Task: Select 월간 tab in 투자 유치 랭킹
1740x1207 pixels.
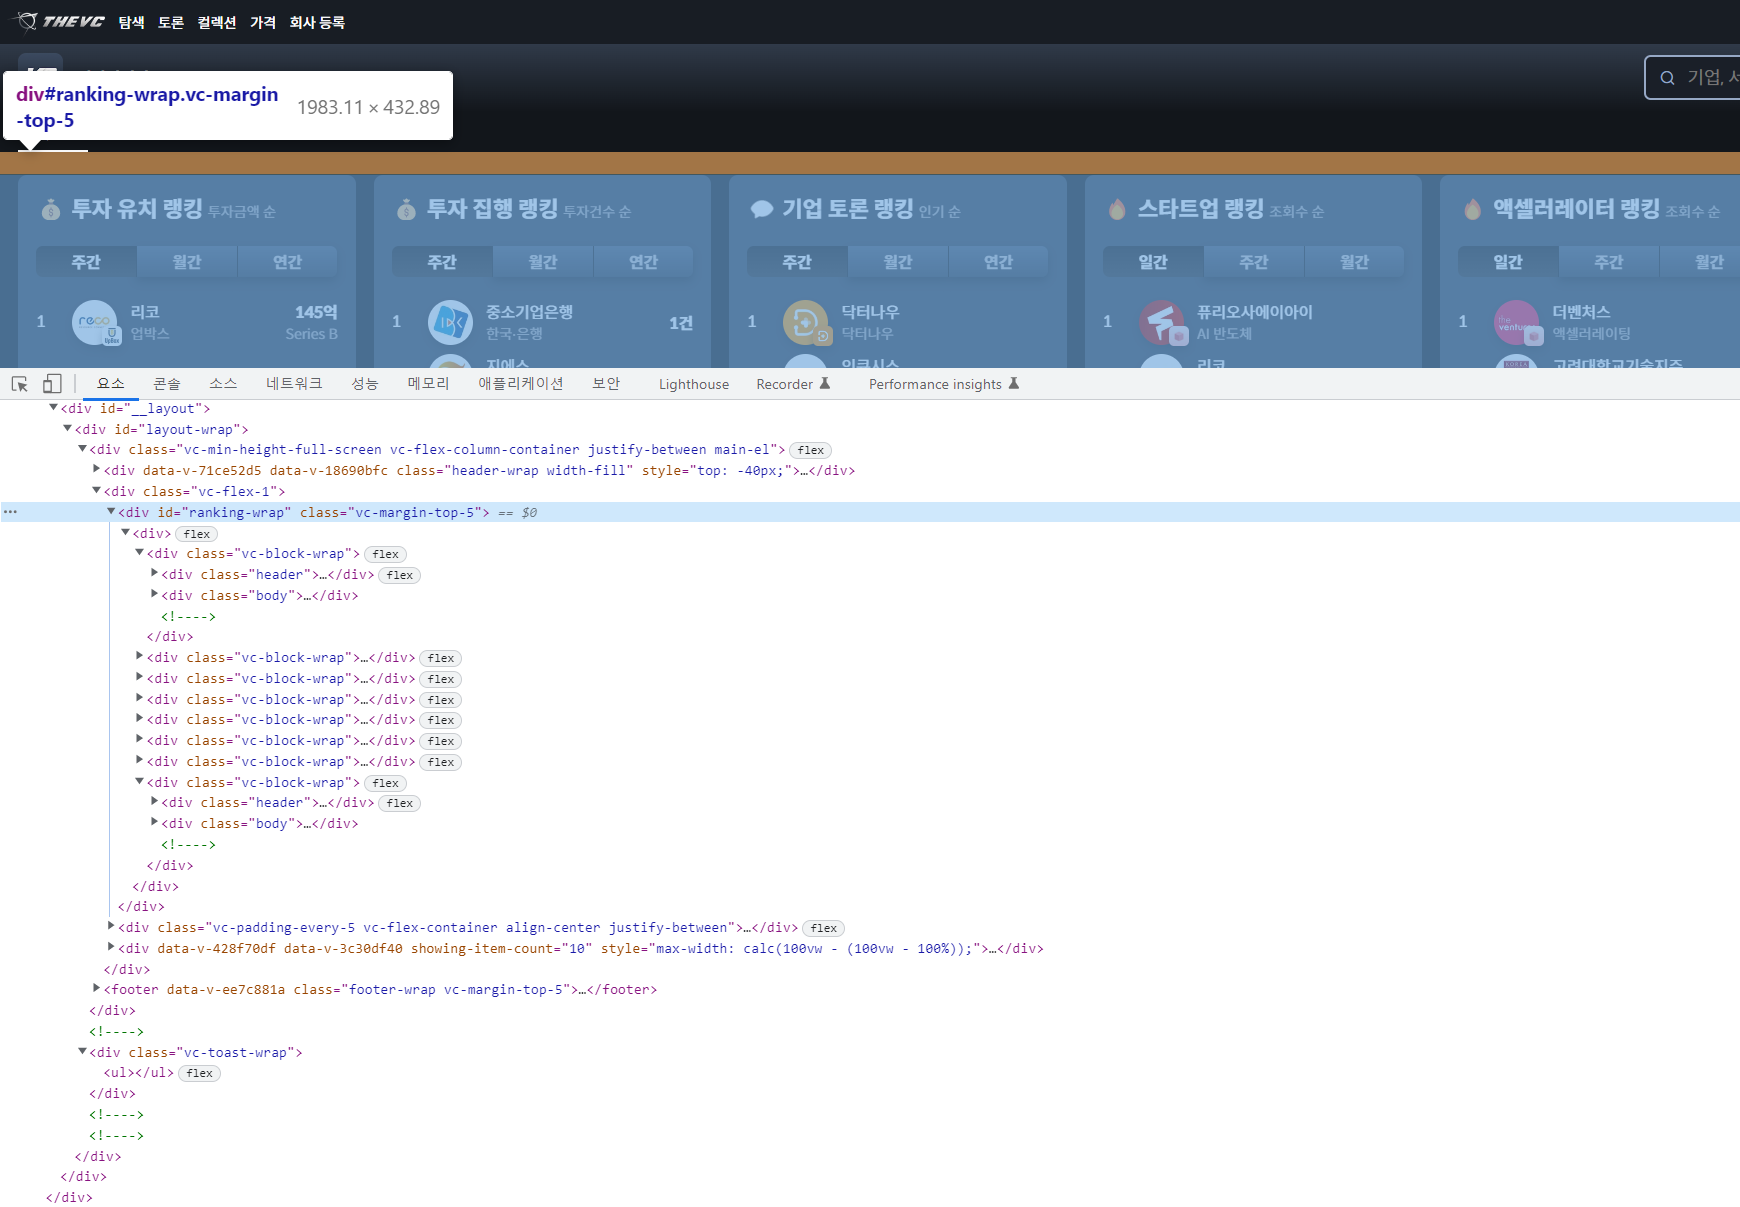Action: pyautogui.click(x=187, y=262)
